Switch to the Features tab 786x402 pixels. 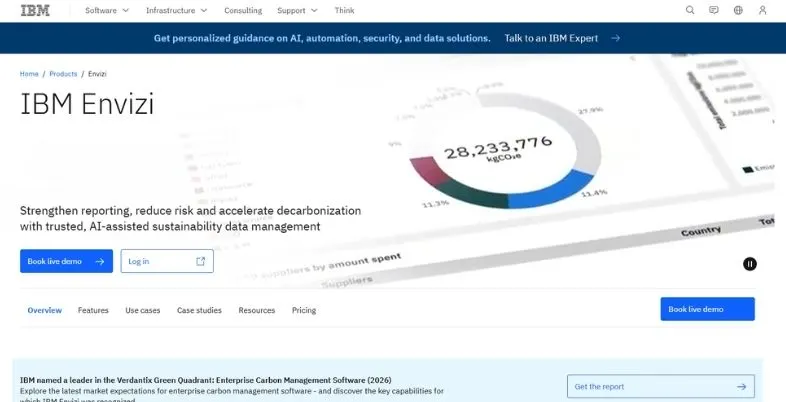coord(93,310)
